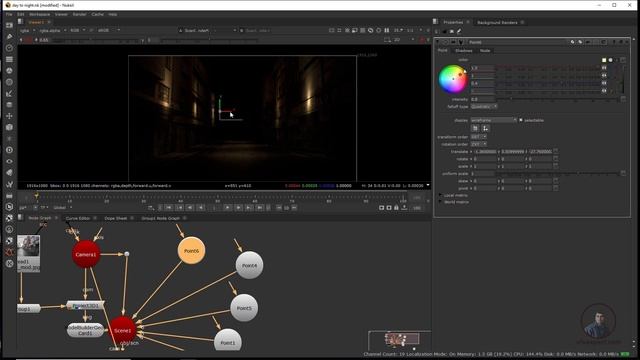Click the play forward button
640x360 pixels.
click(x=228, y=208)
